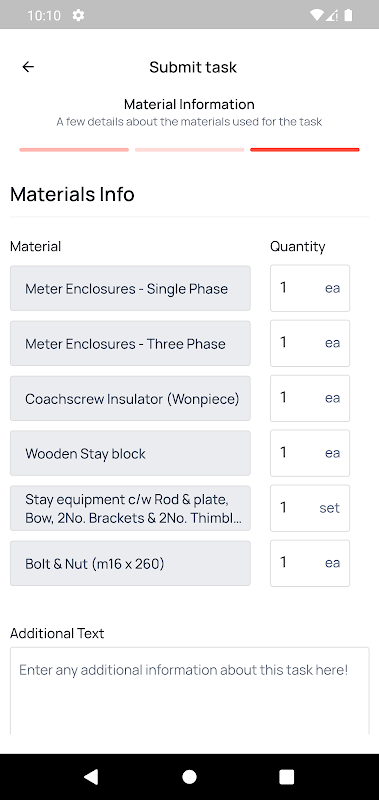Select the Stay equipment c/w Rod & plate field
Screen dimensions: 379x800
point(130,508)
